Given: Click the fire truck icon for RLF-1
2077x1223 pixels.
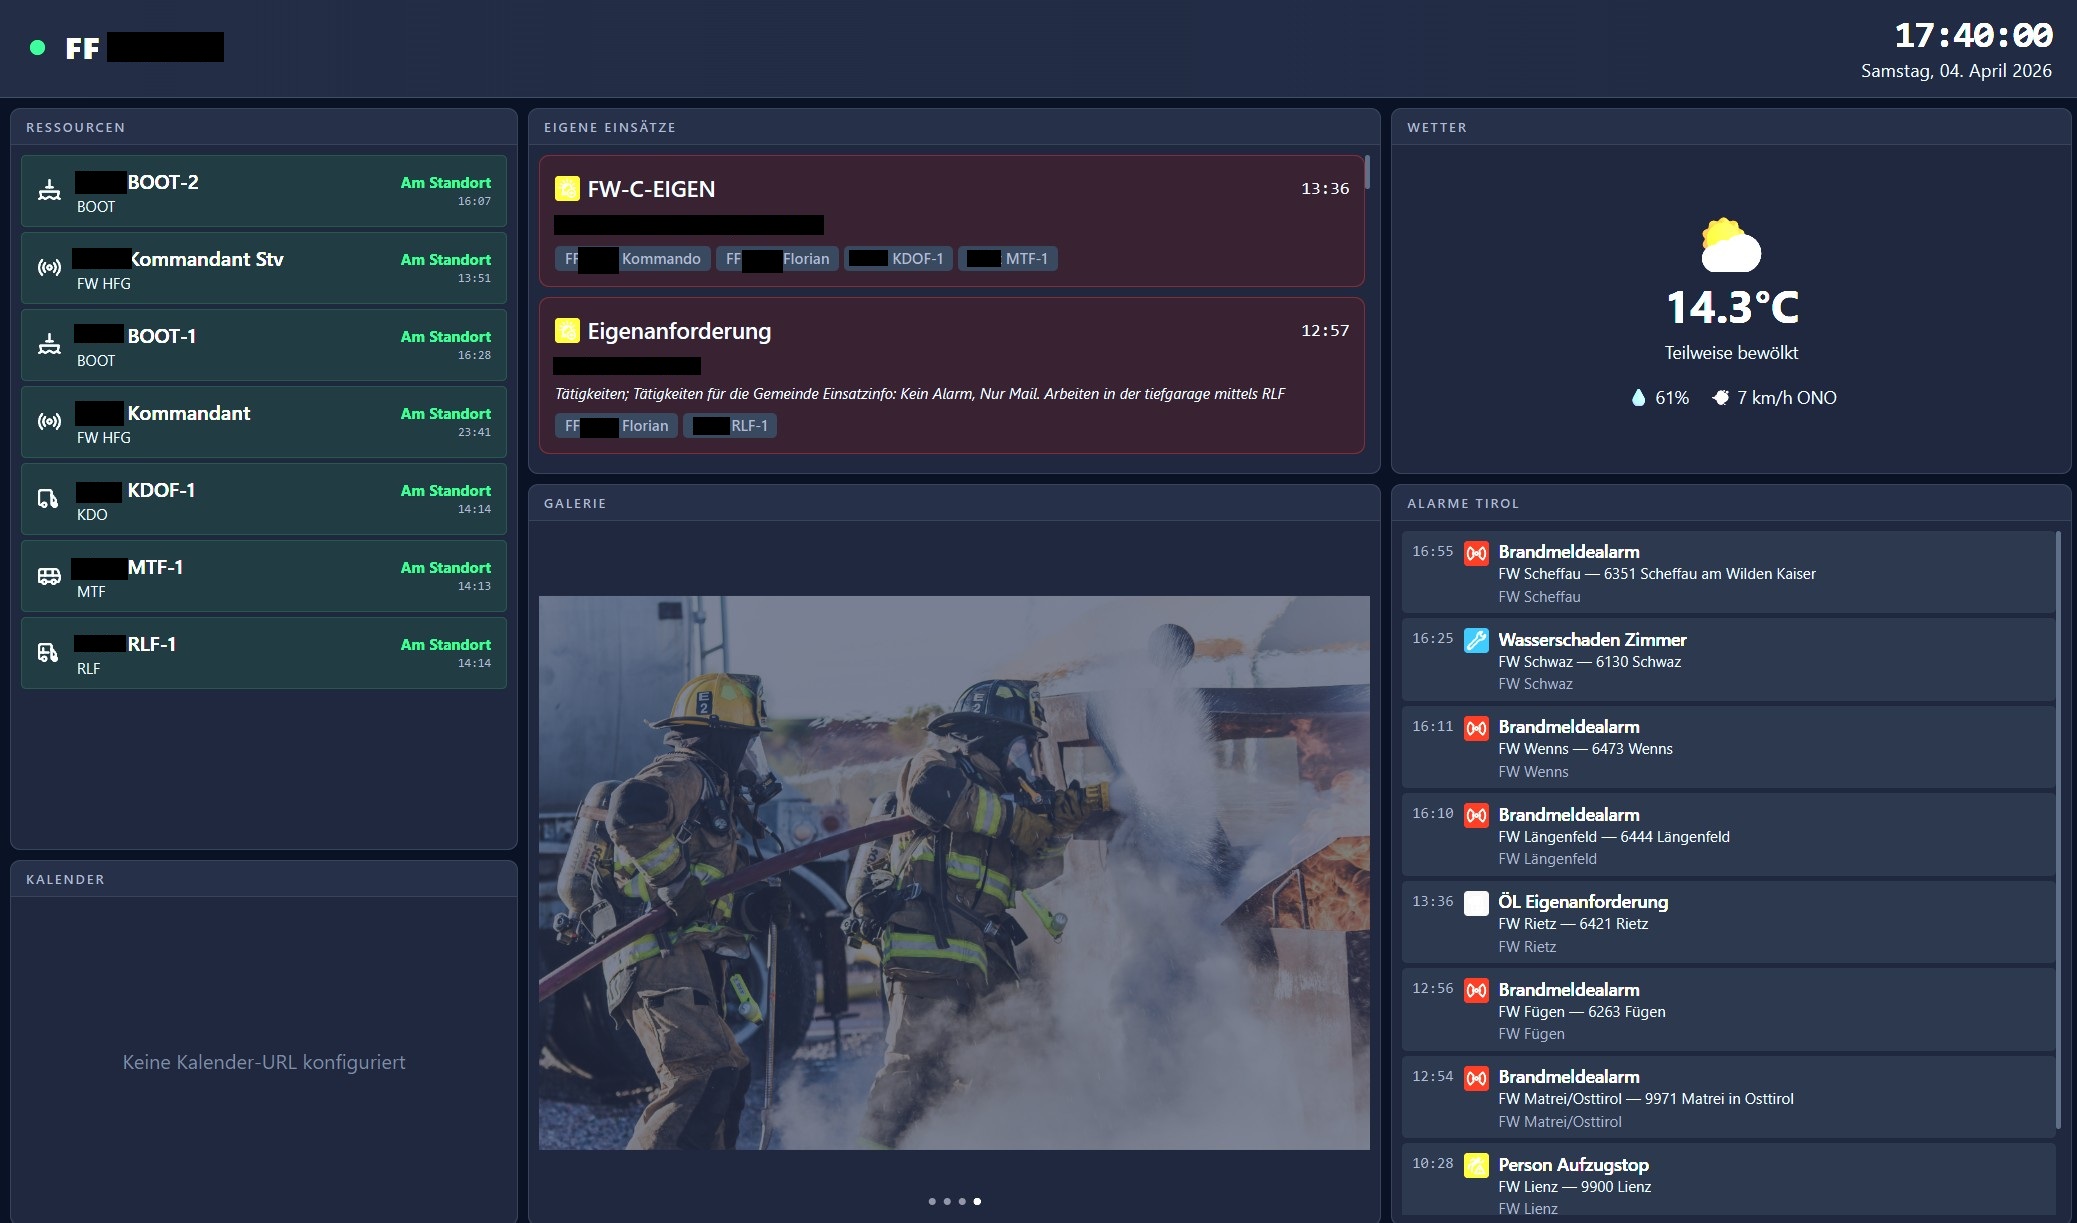Looking at the screenshot, I should click(x=48, y=652).
